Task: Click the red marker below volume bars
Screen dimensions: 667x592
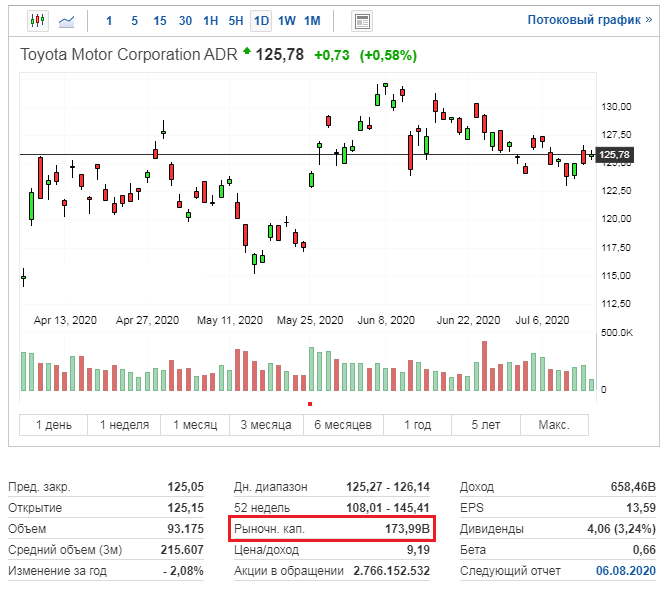Action: (311, 404)
